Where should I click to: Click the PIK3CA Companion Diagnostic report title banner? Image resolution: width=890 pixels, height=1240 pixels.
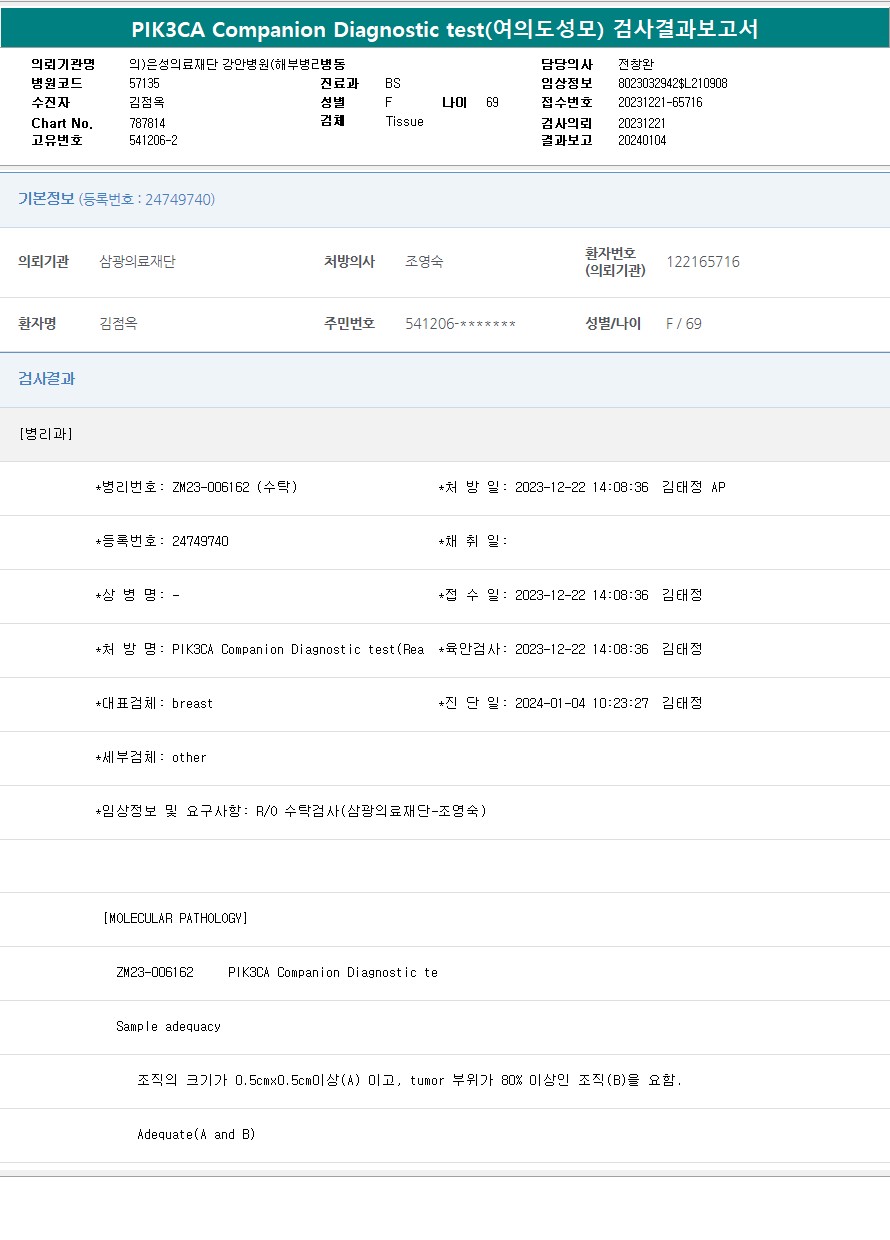[445, 30]
